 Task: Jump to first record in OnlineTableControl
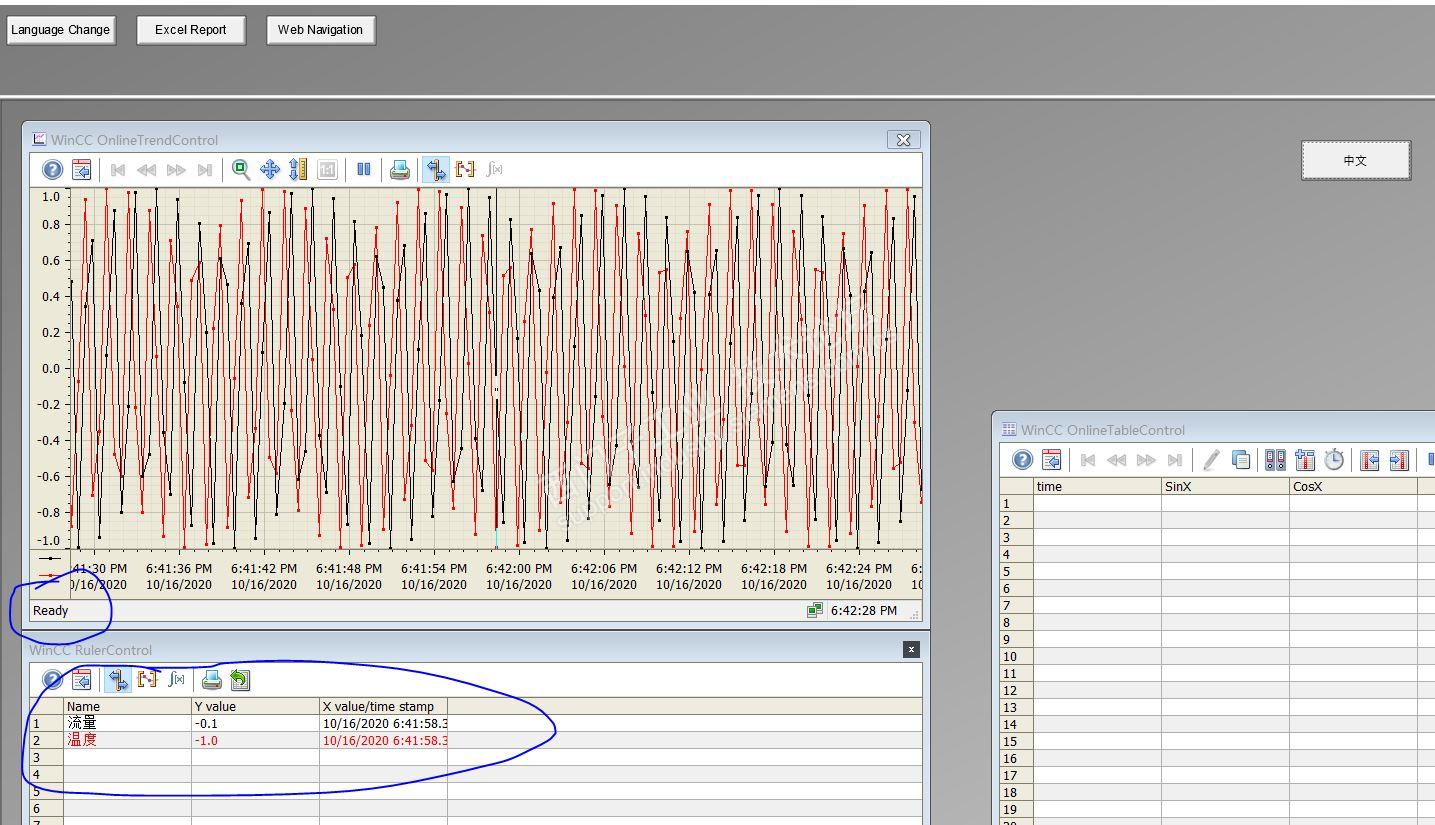(1087, 460)
